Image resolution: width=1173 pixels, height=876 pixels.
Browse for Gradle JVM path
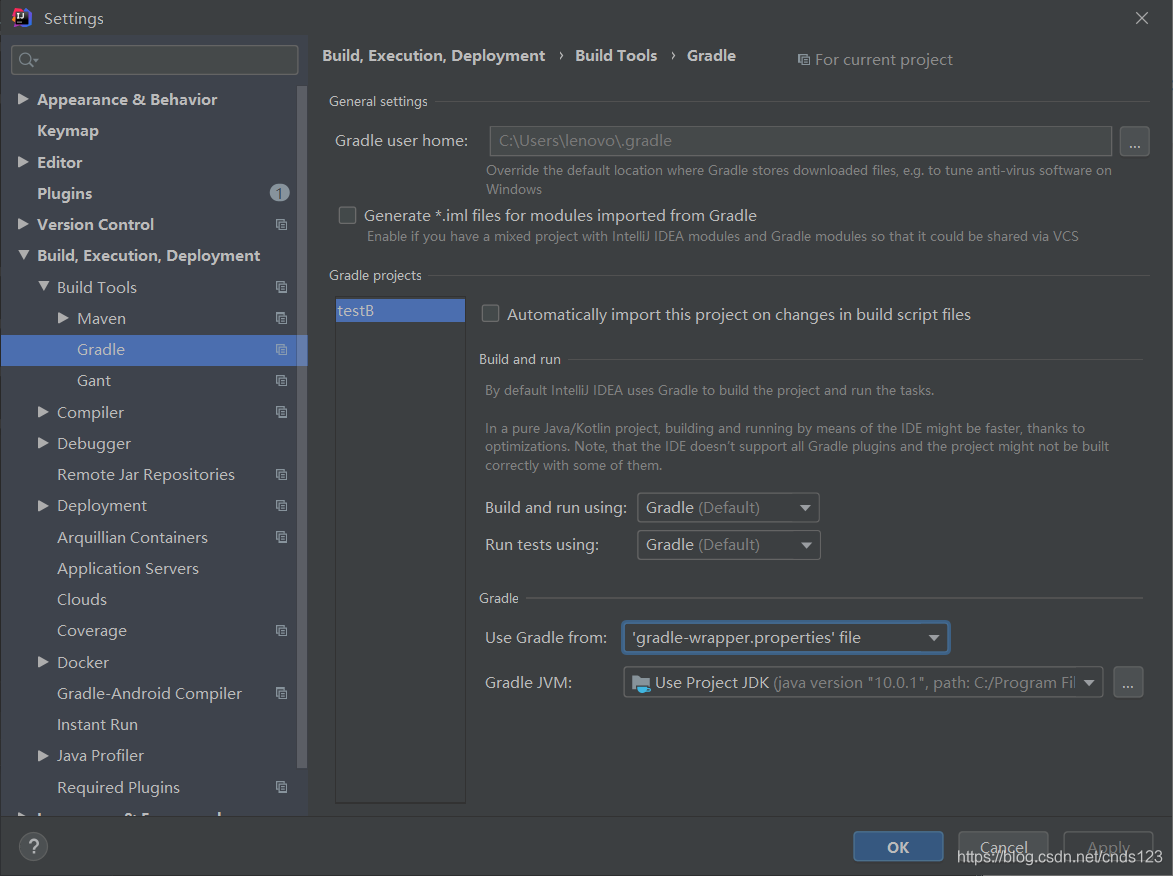pos(1128,682)
